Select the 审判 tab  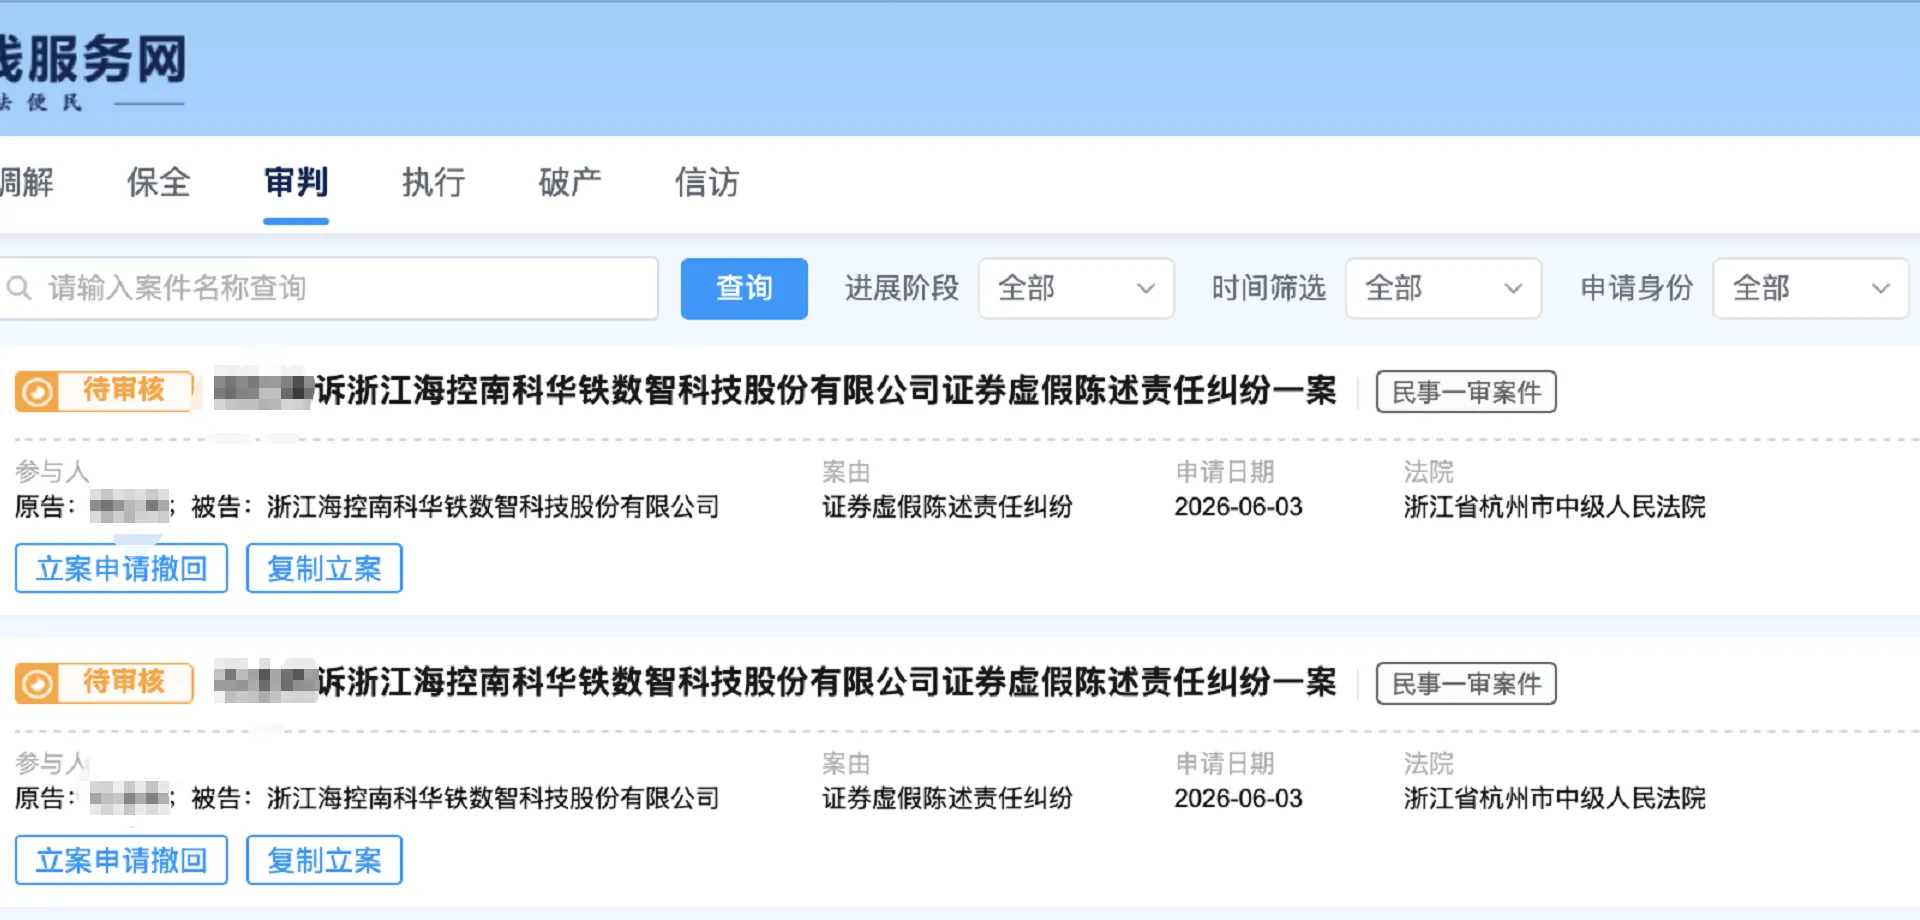(x=296, y=182)
